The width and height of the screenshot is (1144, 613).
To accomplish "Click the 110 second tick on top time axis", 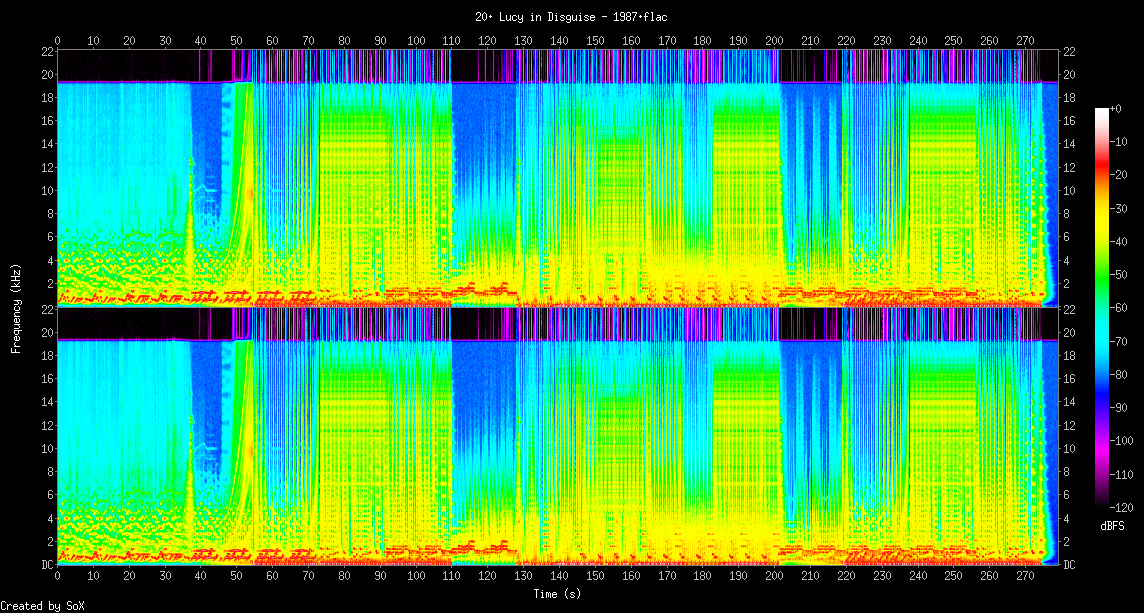I will coord(451,41).
